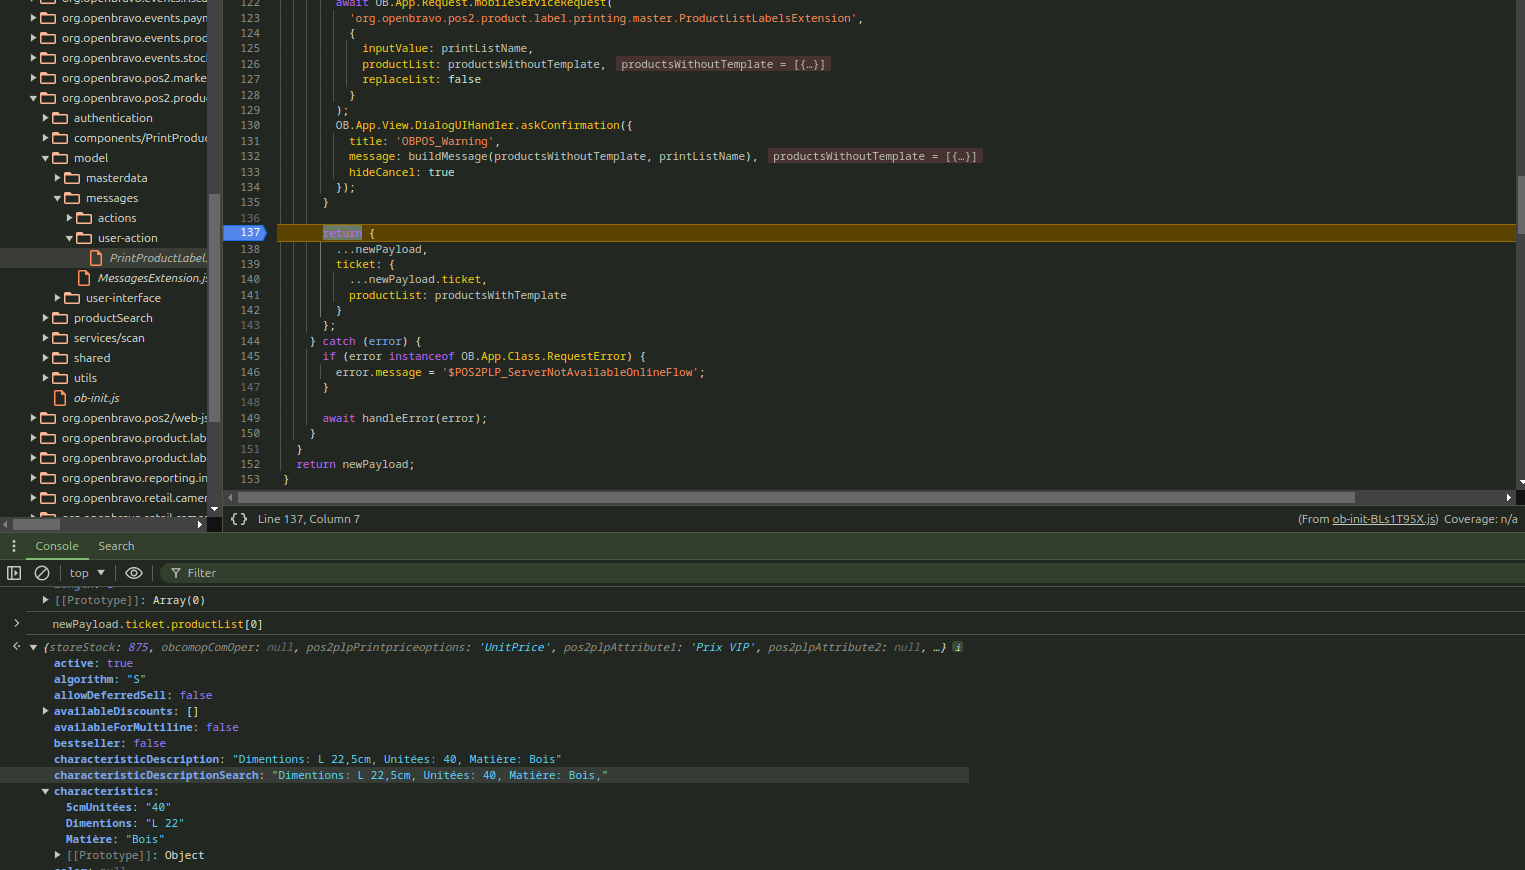Select the Console drawer tab
Viewport: 1525px width, 870px height.
[x=57, y=546]
